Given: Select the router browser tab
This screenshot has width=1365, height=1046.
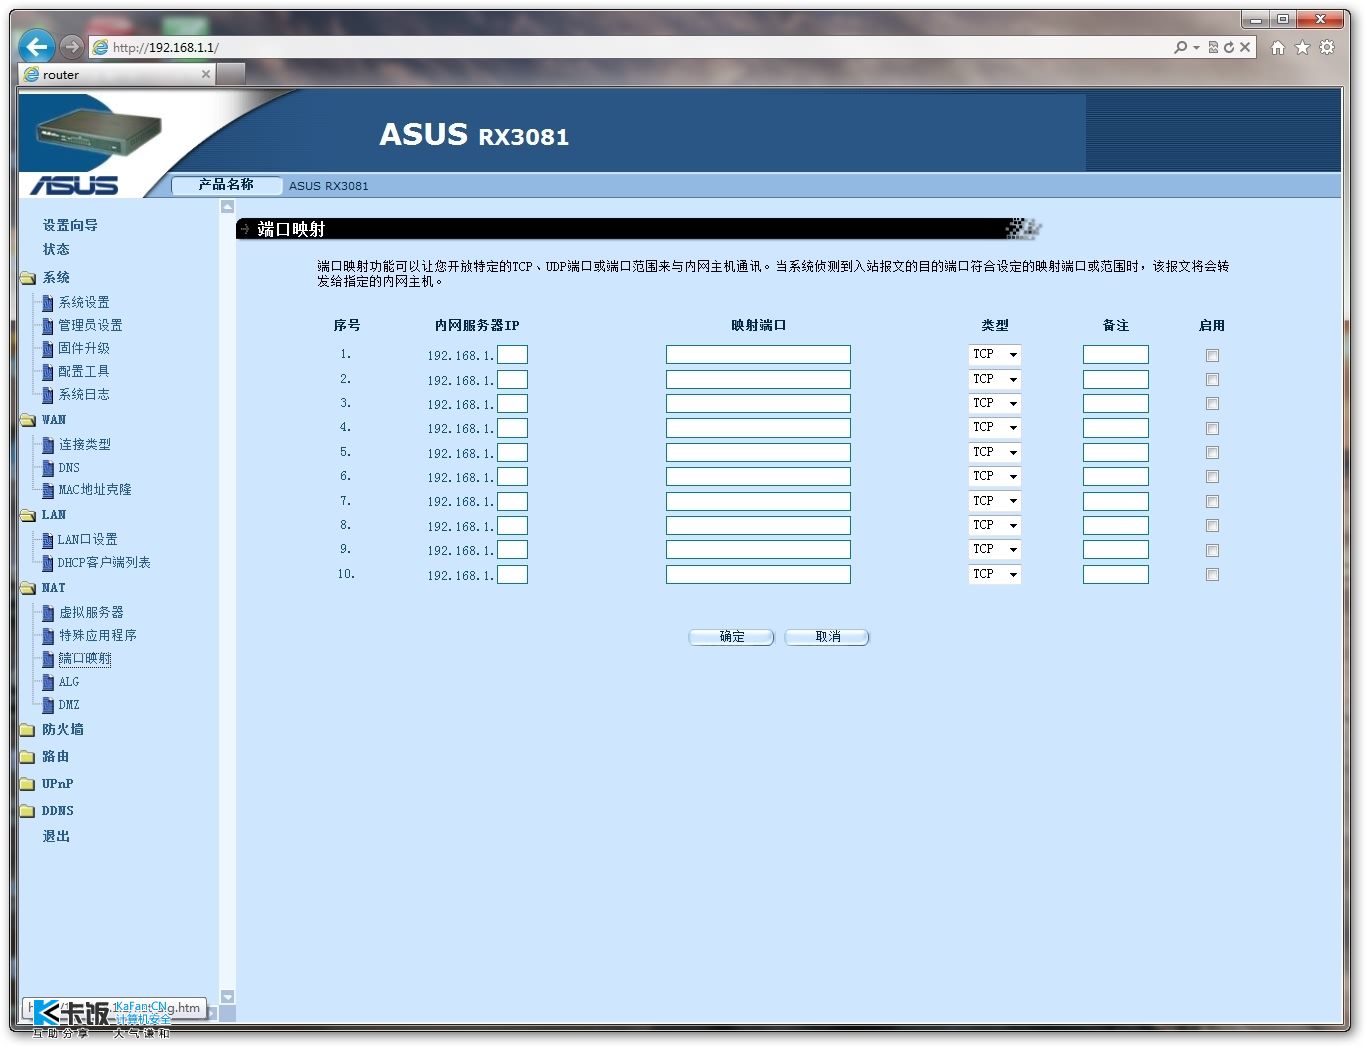Looking at the screenshot, I should [x=116, y=74].
